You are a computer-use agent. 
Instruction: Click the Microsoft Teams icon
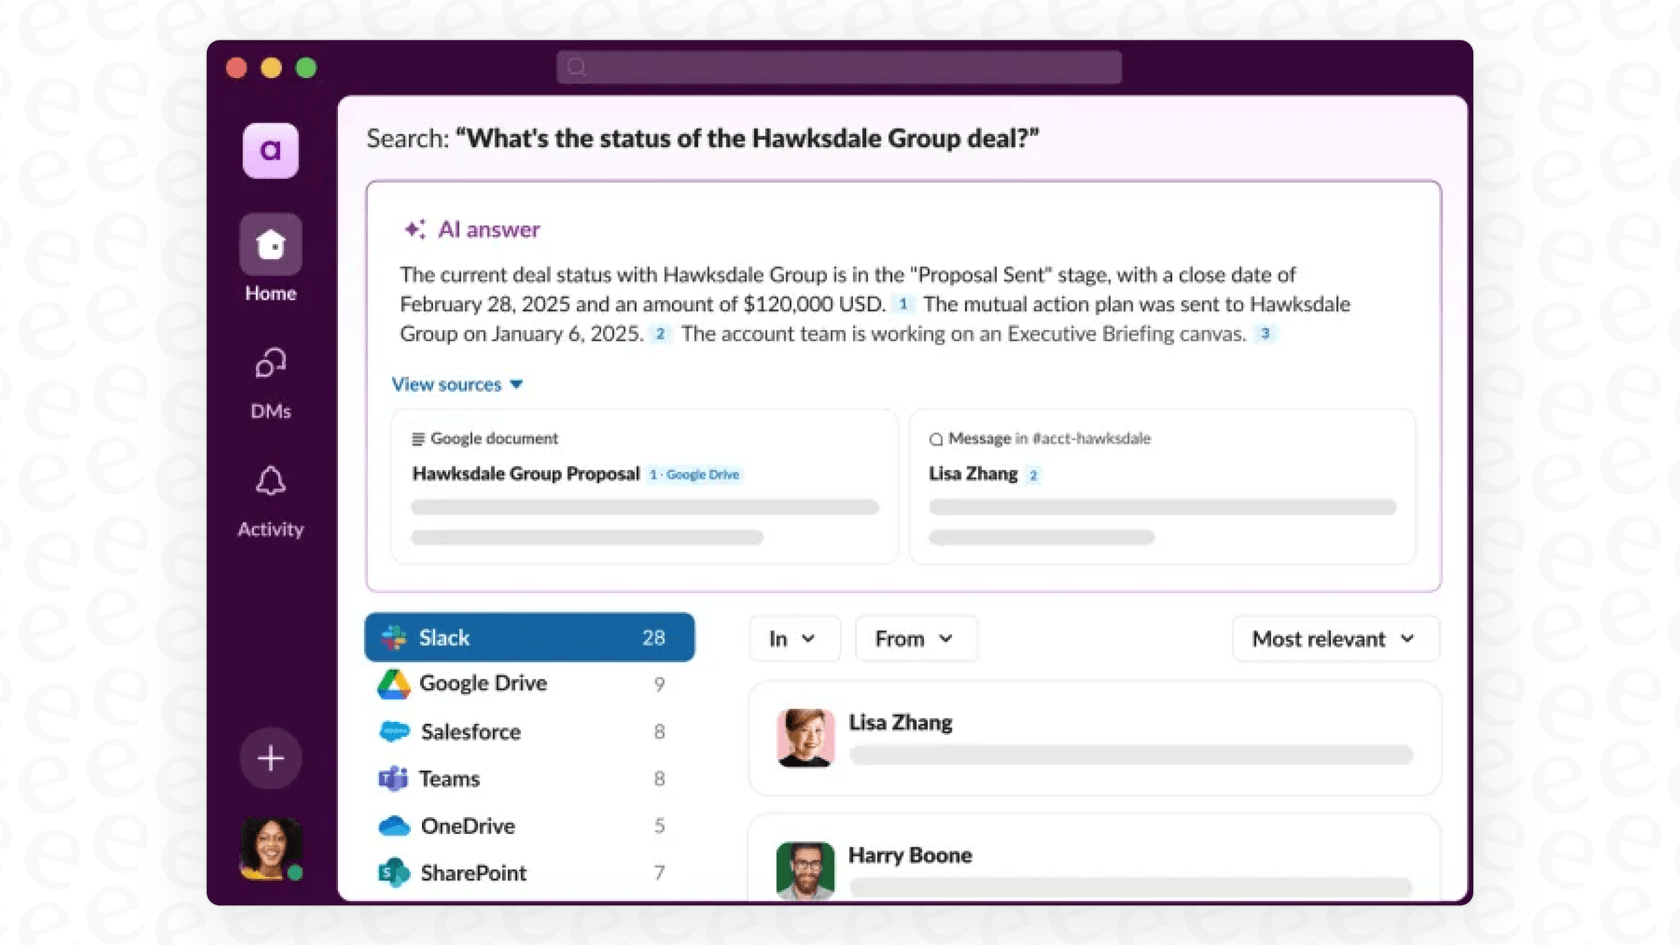coord(394,778)
